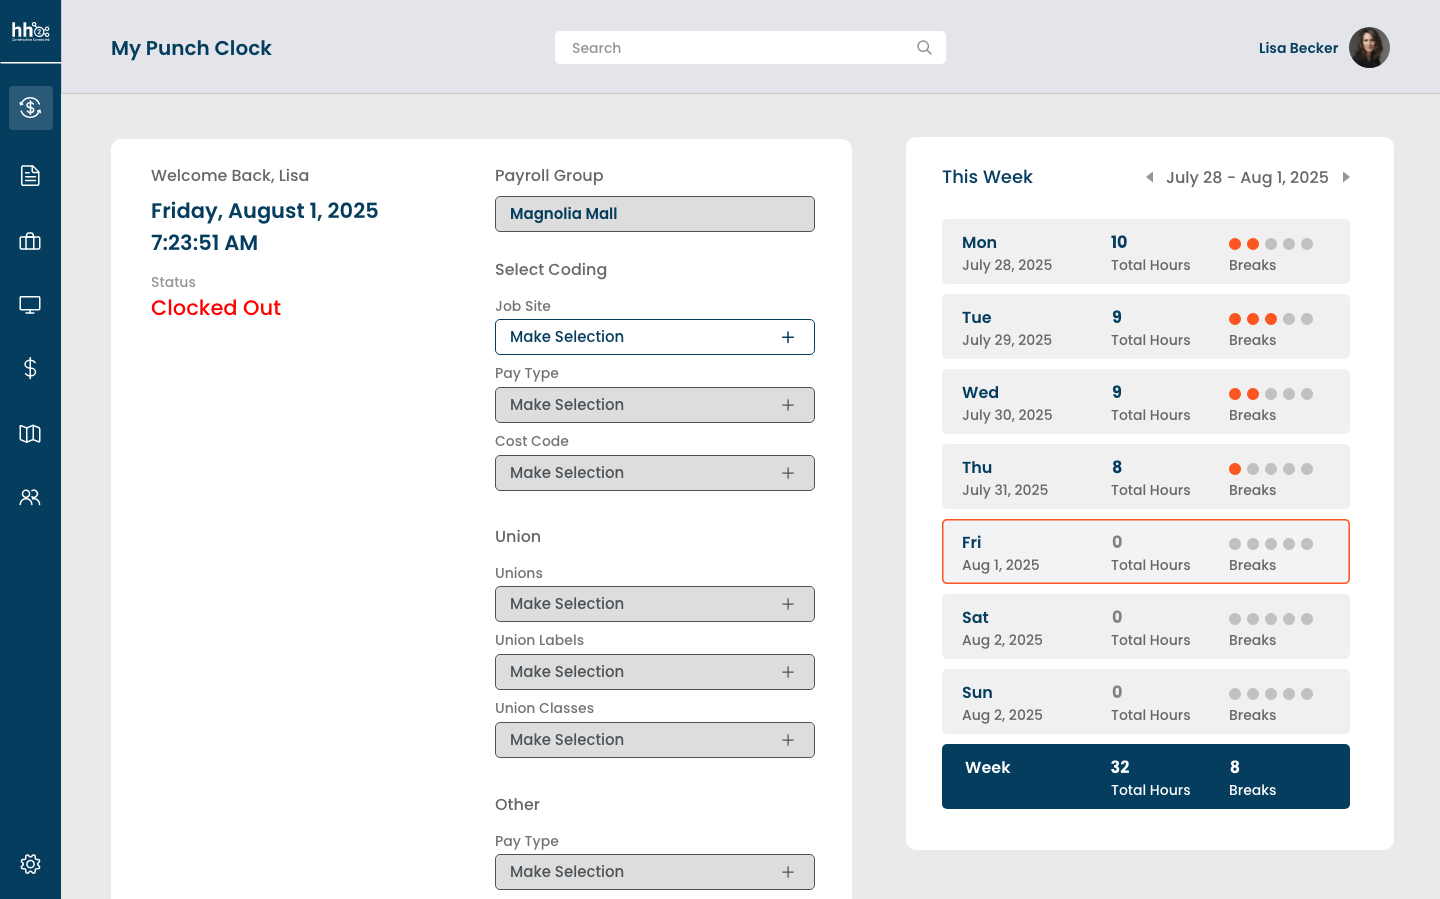Open the Cost Code dropdown
The image size is (1440, 899).
(654, 473)
